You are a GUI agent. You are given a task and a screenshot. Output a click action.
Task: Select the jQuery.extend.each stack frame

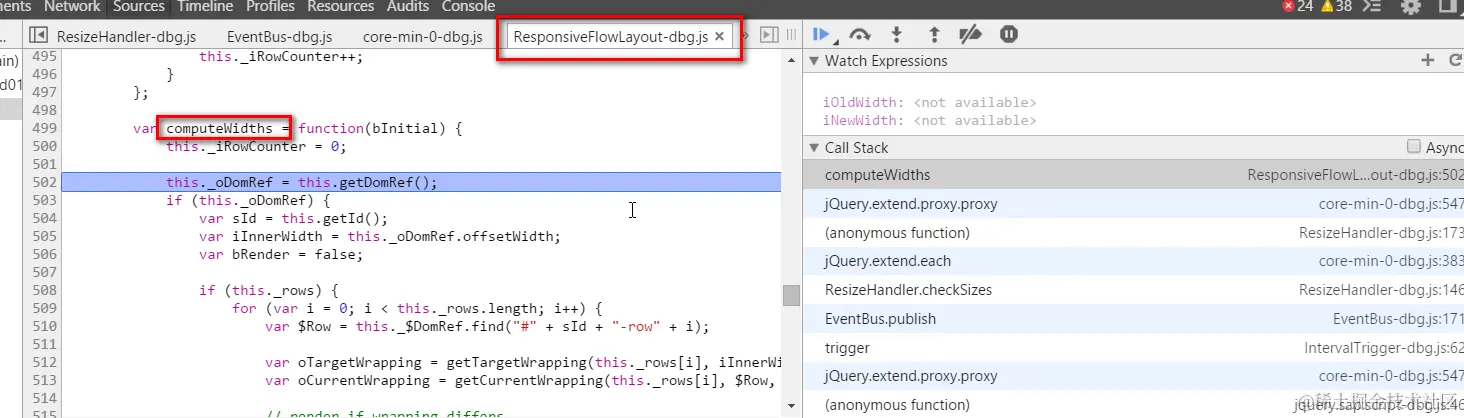1133,261
